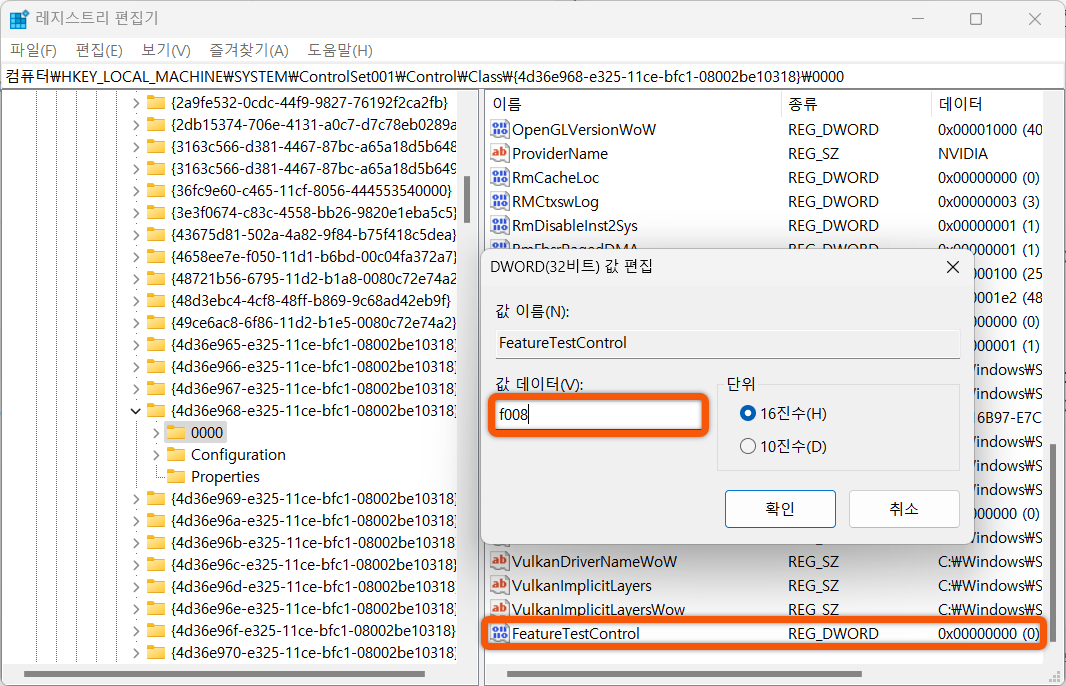Select the RmCacheLoc DWORD icon
The image size is (1066, 686).
pyautogui.click(x=500, y=177)
